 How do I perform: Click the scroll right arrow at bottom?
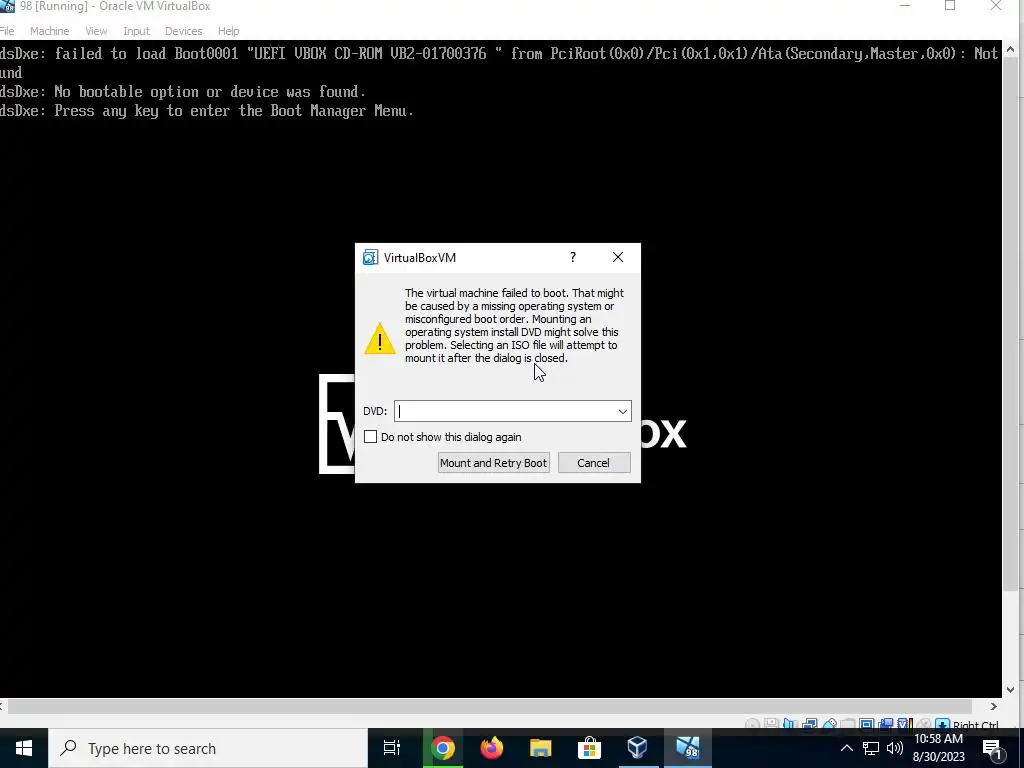pyautogui.click(x=993, y=707)
